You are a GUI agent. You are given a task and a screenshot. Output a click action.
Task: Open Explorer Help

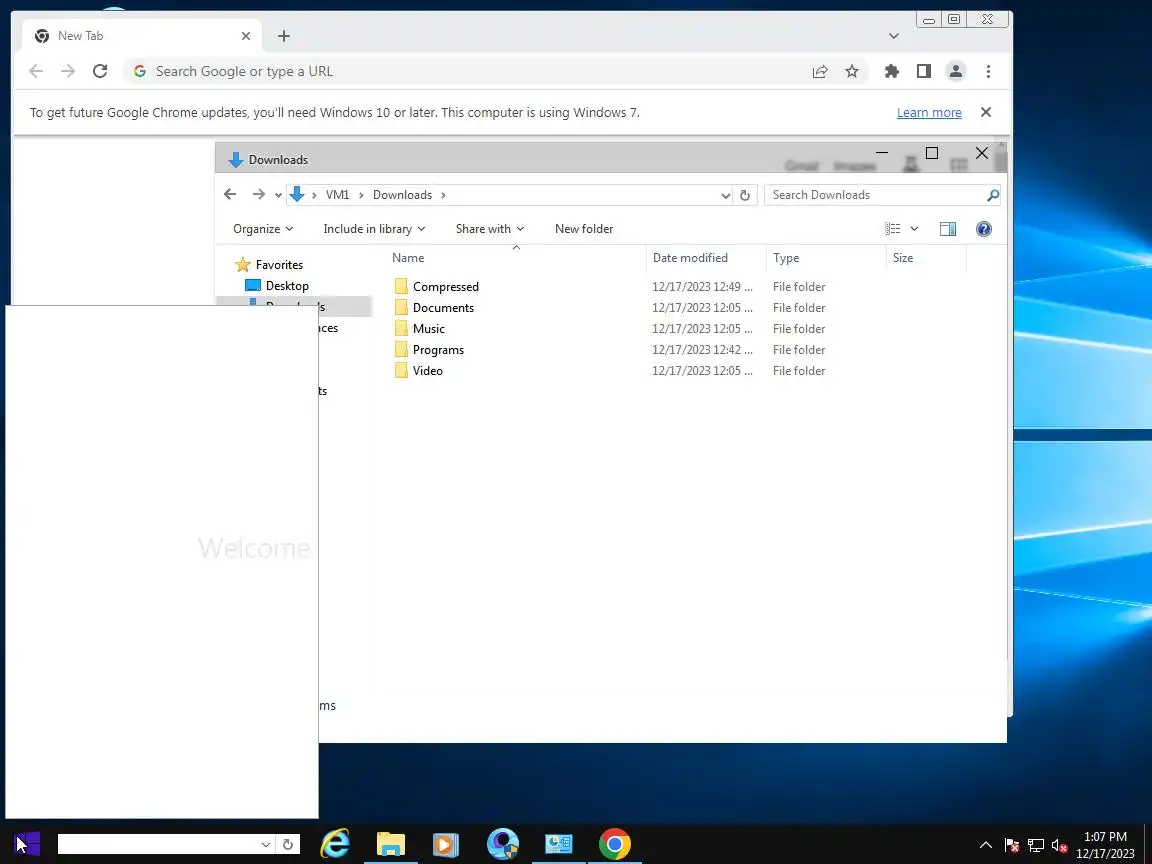click(x=984, y=228)
